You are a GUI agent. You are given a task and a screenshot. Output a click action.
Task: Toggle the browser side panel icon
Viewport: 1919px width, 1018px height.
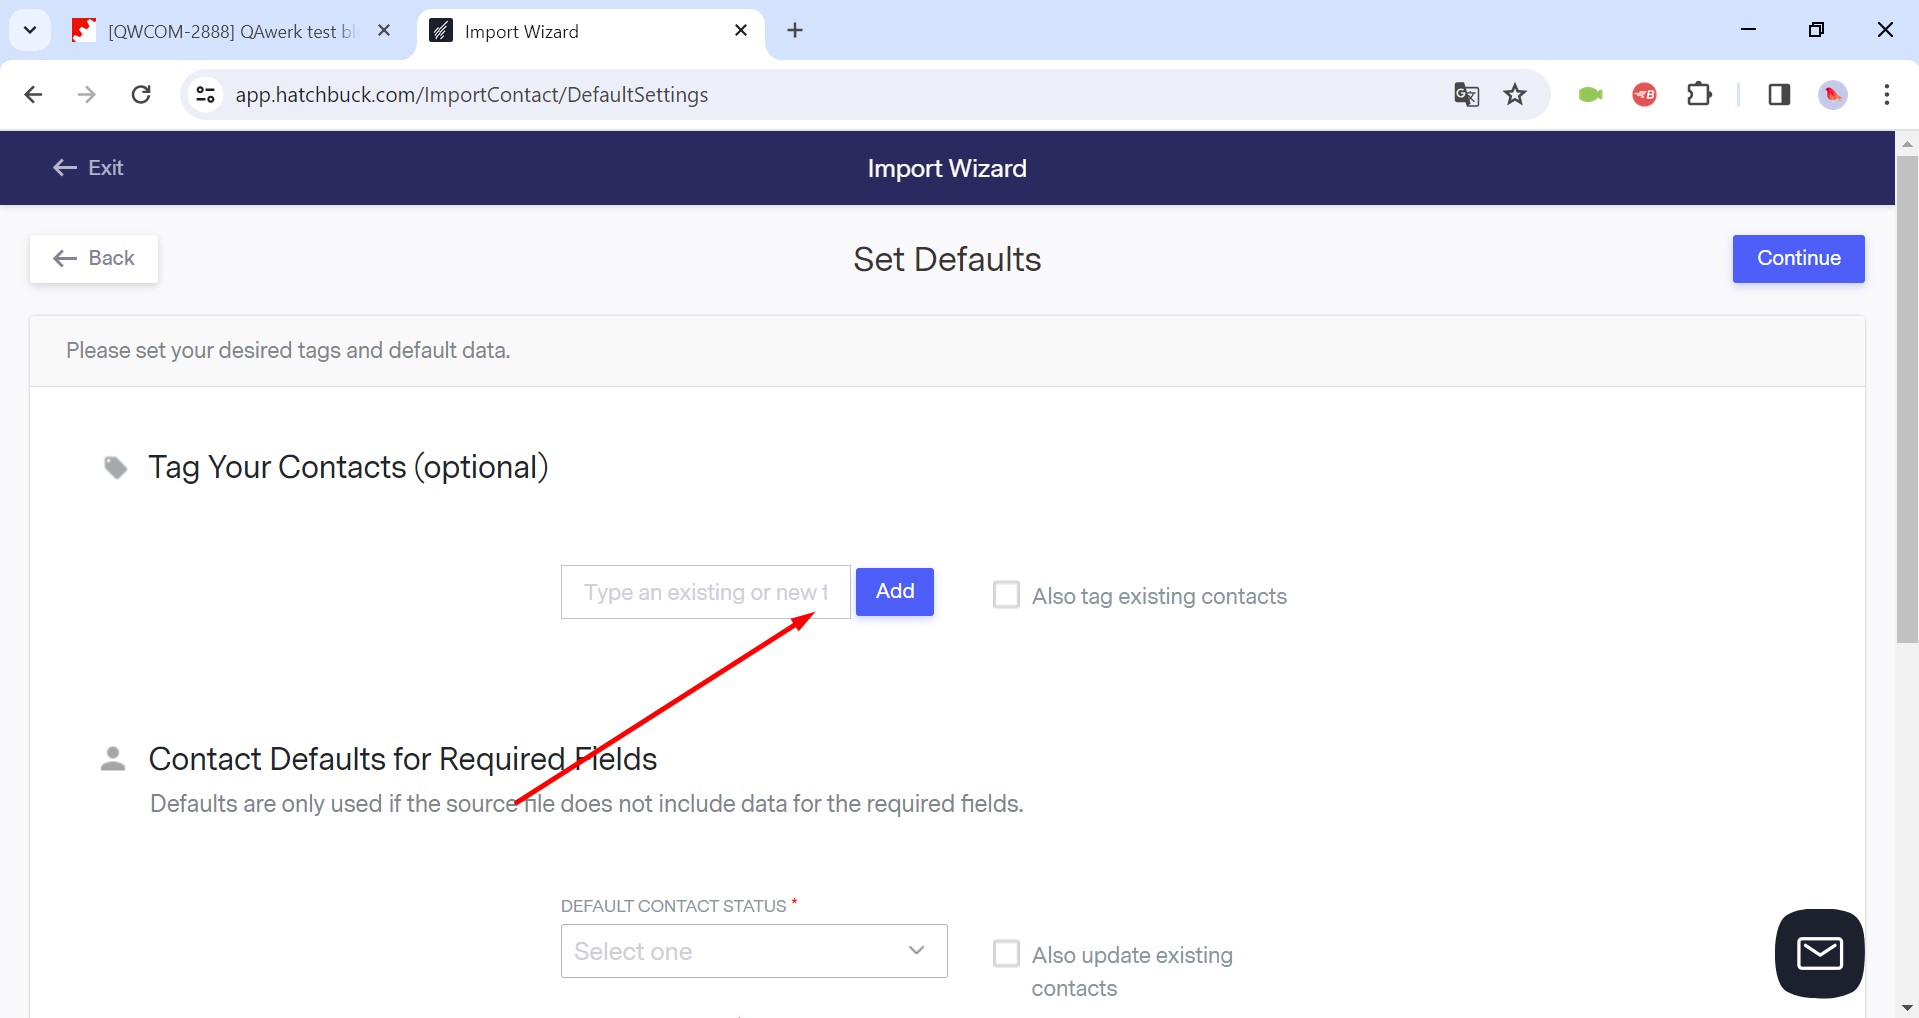(x=1779, y=95)
